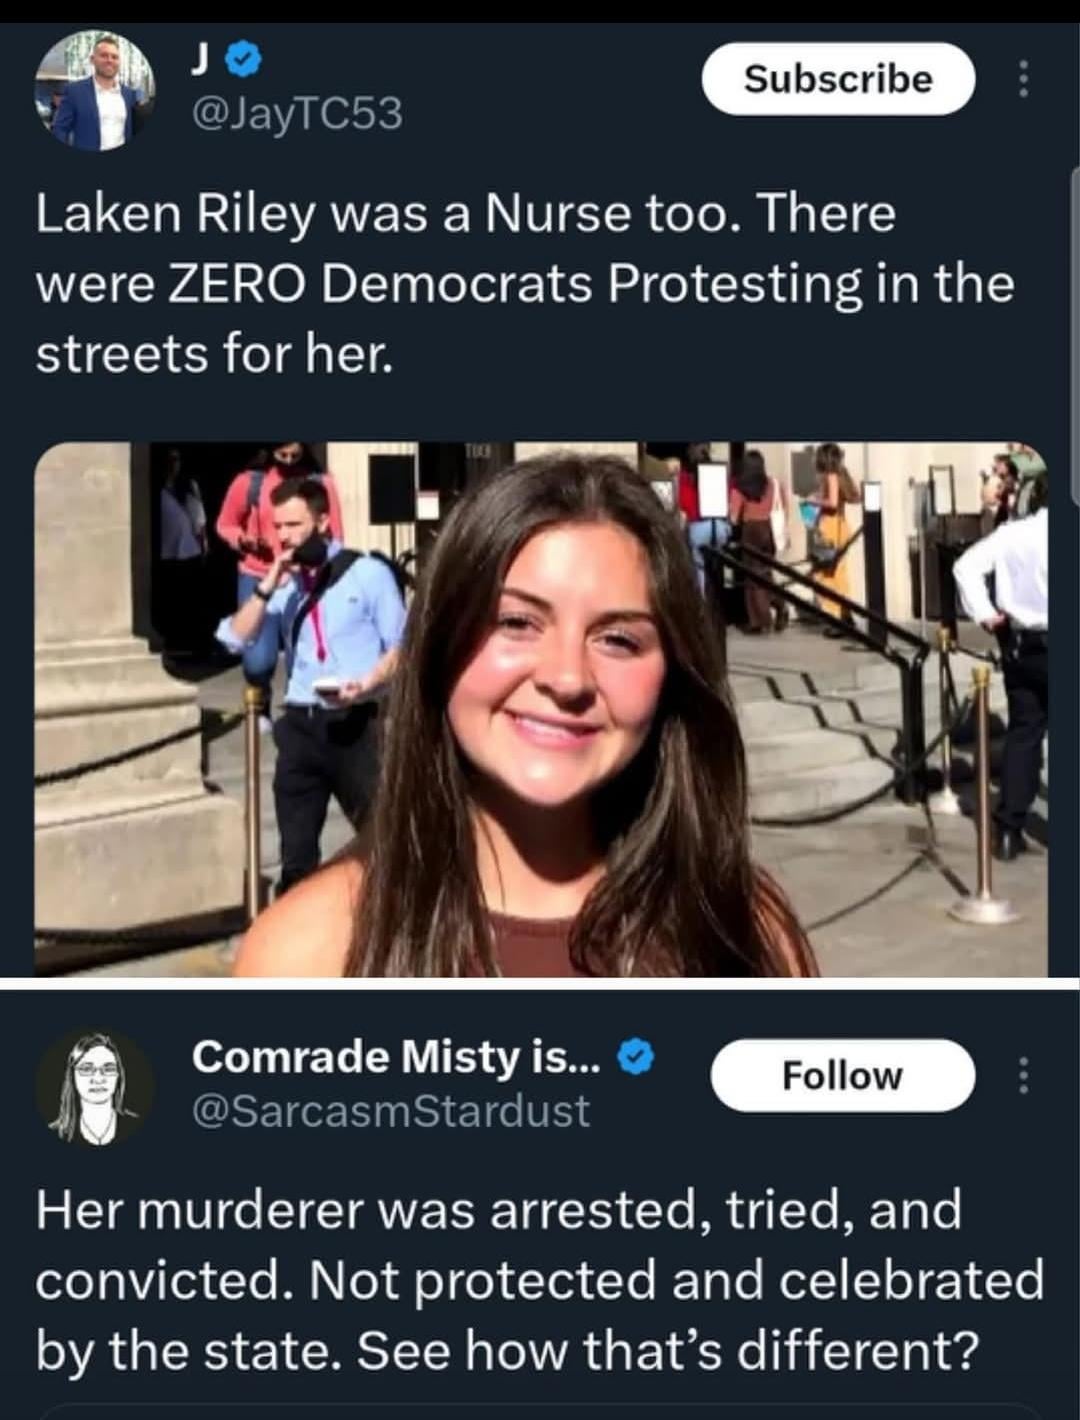Subscribe to the JayTC53 account

[838, 79]
